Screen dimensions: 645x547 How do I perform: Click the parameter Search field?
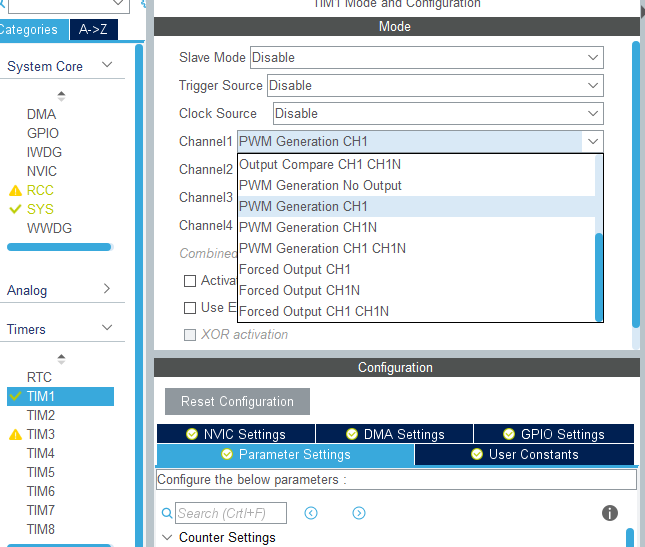pyautogui.click(x=231, y=513)
